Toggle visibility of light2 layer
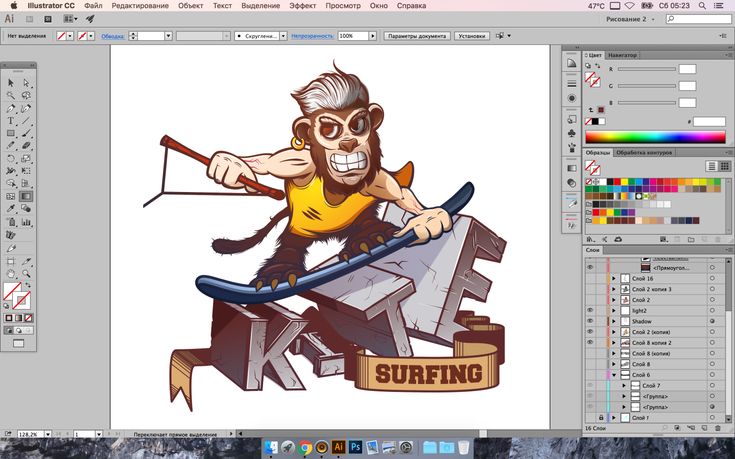This screenshot has height=459, width=735. [590, 310]
